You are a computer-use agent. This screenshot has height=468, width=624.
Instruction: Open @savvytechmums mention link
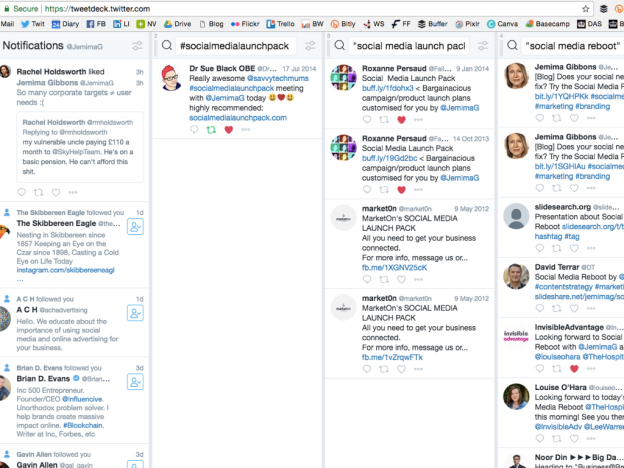[278, 78]
